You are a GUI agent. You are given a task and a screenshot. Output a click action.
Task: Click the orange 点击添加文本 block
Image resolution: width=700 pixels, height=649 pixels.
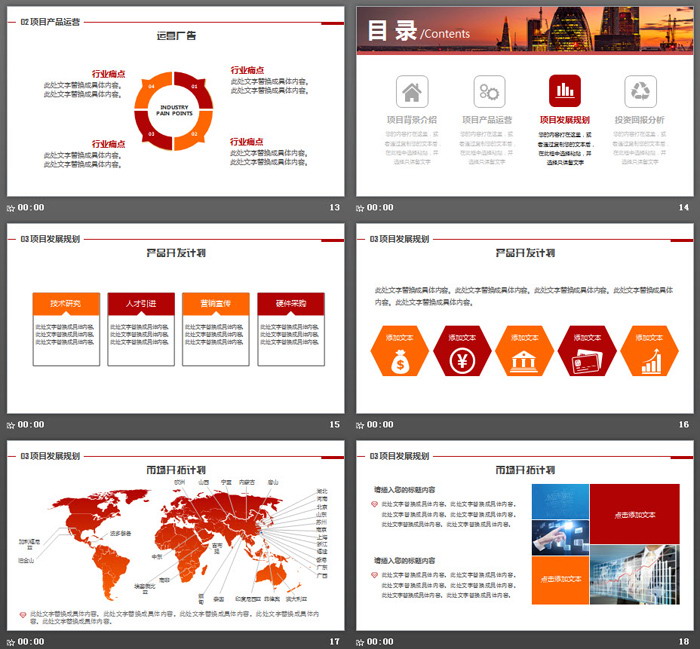point(559,578)
